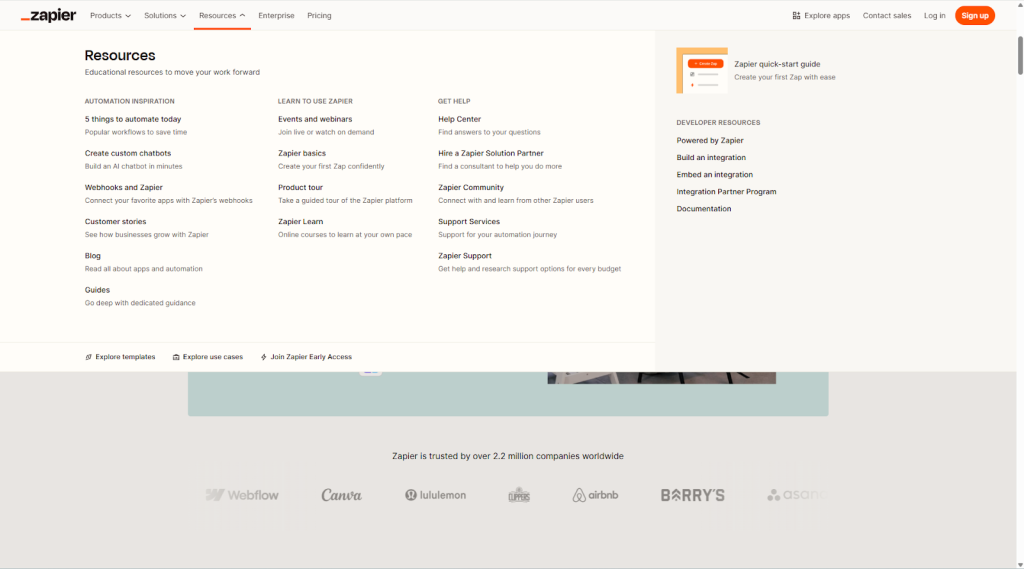The image size is (1024, 569).
Task: Expand the Solutions dropdown menu
Action: 164,16
